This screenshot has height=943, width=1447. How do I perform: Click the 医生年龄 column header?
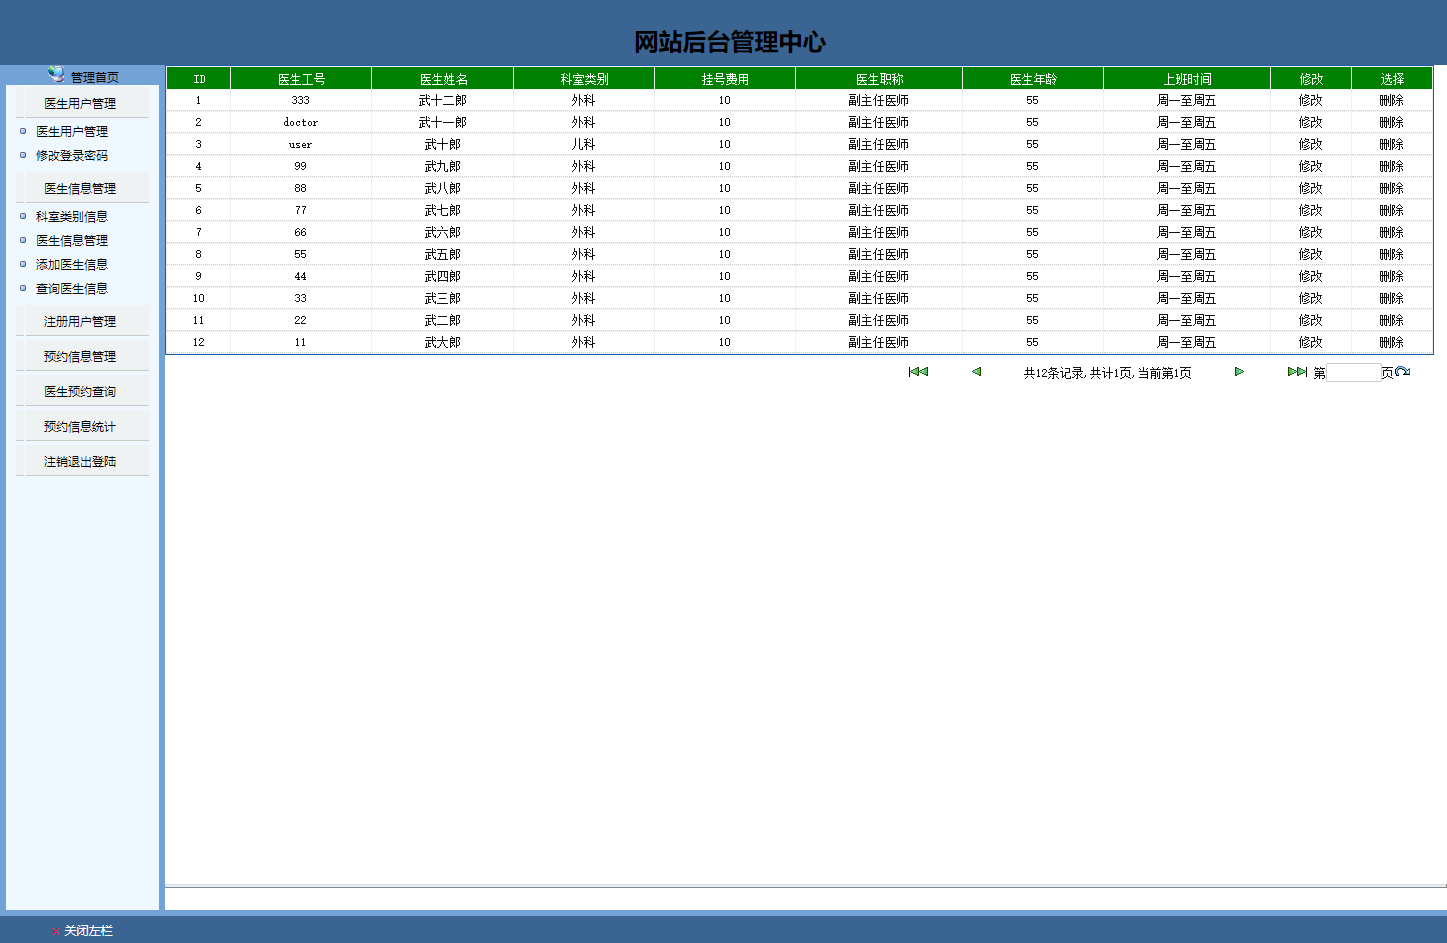point(1033,79)
